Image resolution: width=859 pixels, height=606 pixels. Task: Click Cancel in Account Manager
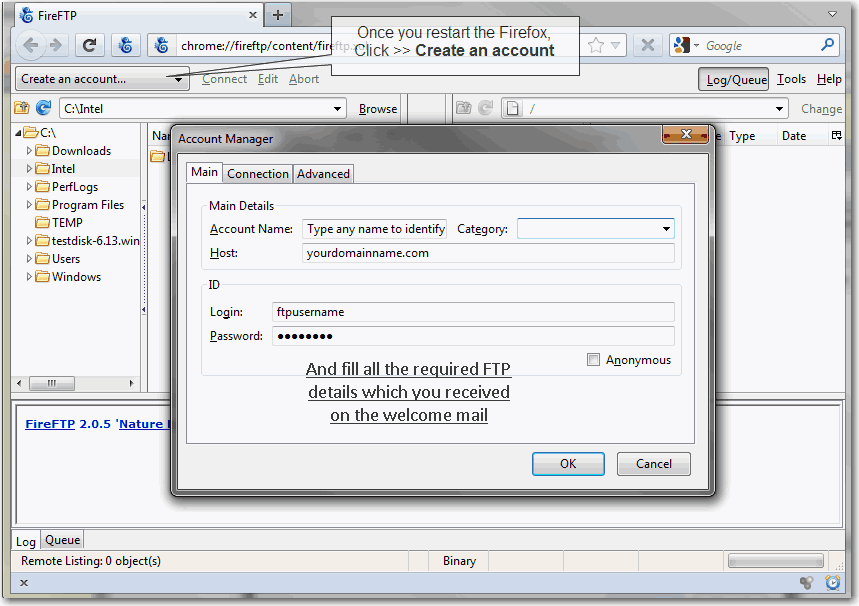pos(654,464)
